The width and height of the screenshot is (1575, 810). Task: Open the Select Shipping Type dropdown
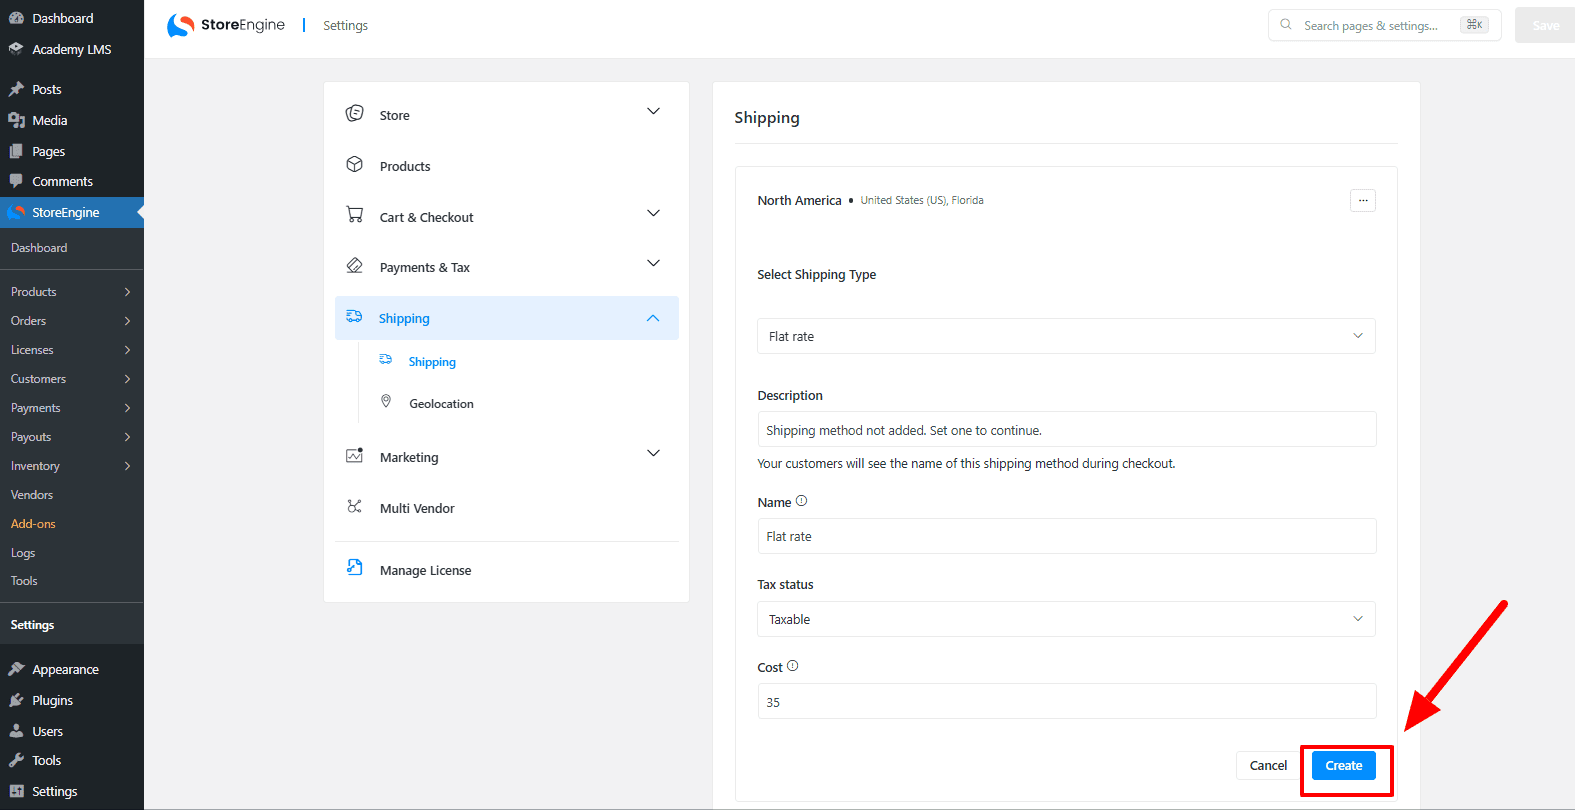(x=1066, y=336)
